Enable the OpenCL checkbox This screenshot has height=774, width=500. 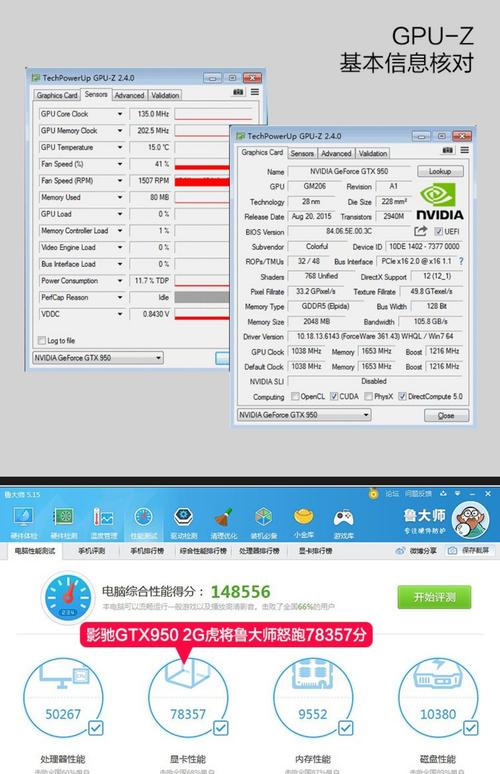(x=295, y=396)
